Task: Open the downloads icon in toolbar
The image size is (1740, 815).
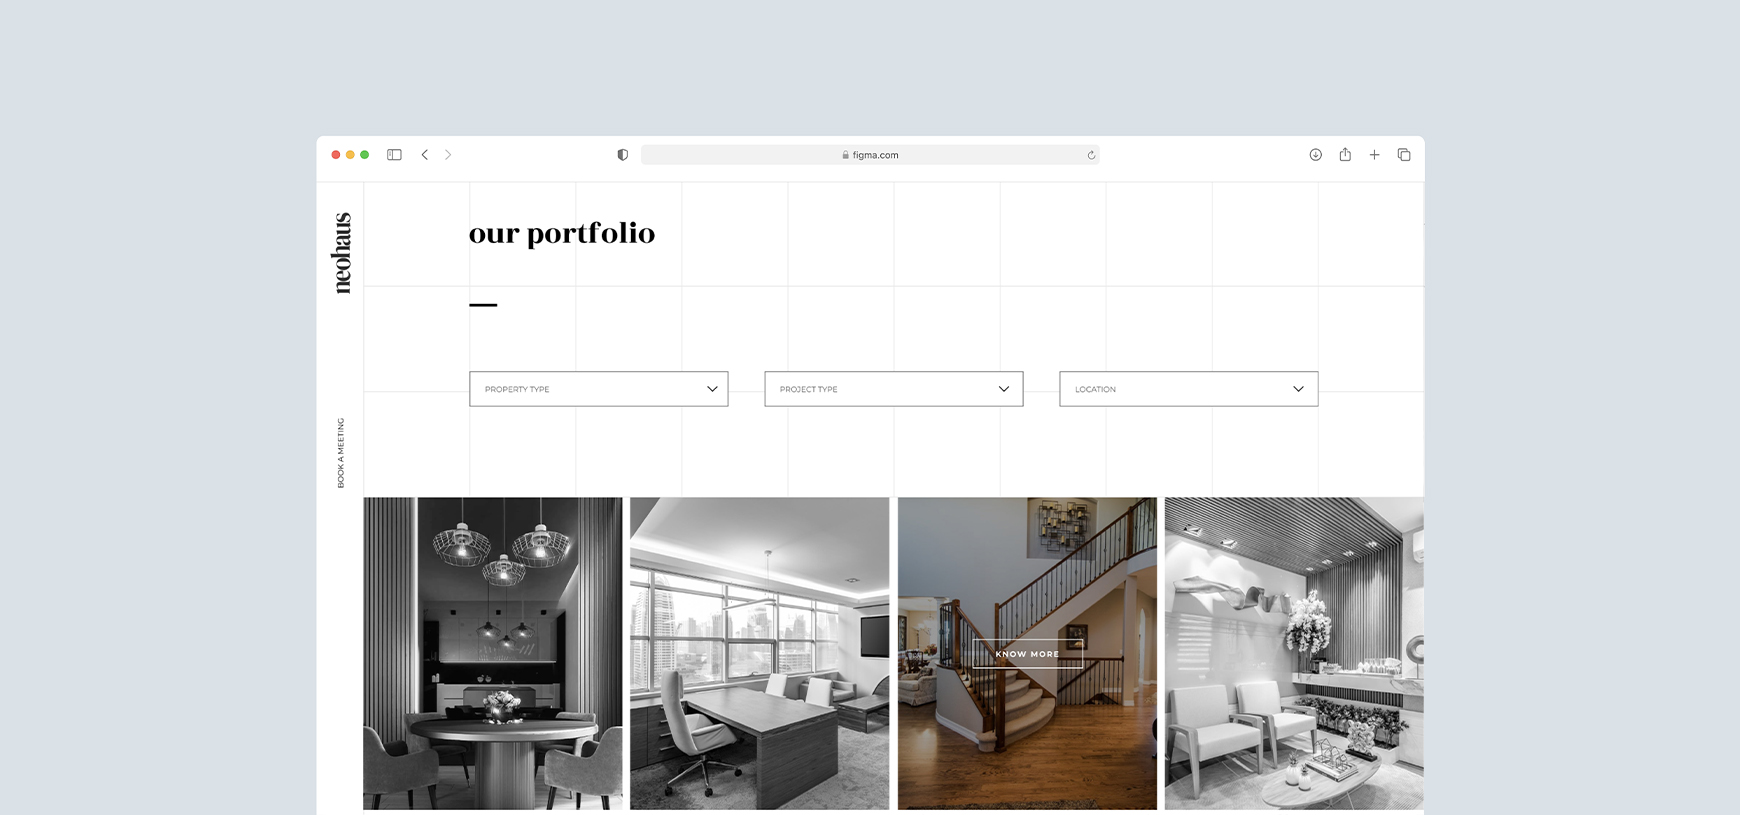Action: click(x=1316, y=155)
